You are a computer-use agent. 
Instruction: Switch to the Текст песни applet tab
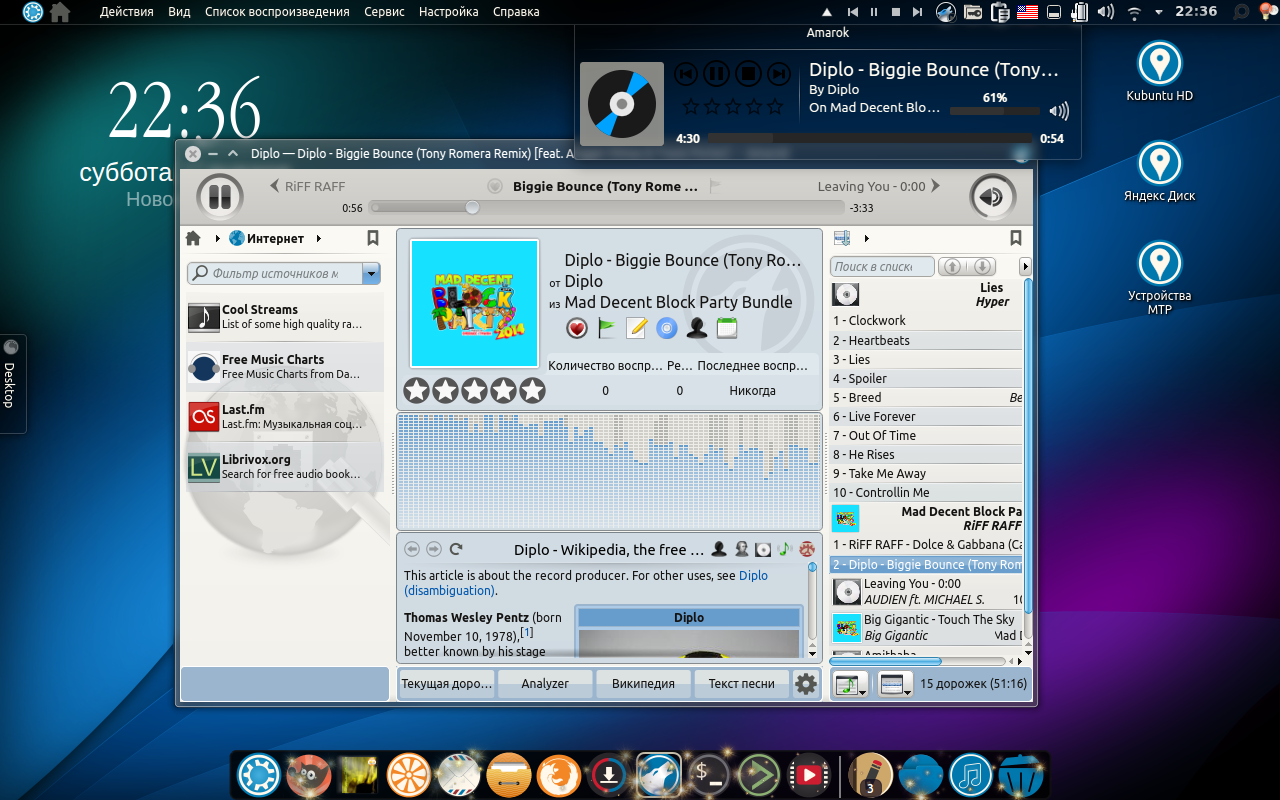point(741,684)
